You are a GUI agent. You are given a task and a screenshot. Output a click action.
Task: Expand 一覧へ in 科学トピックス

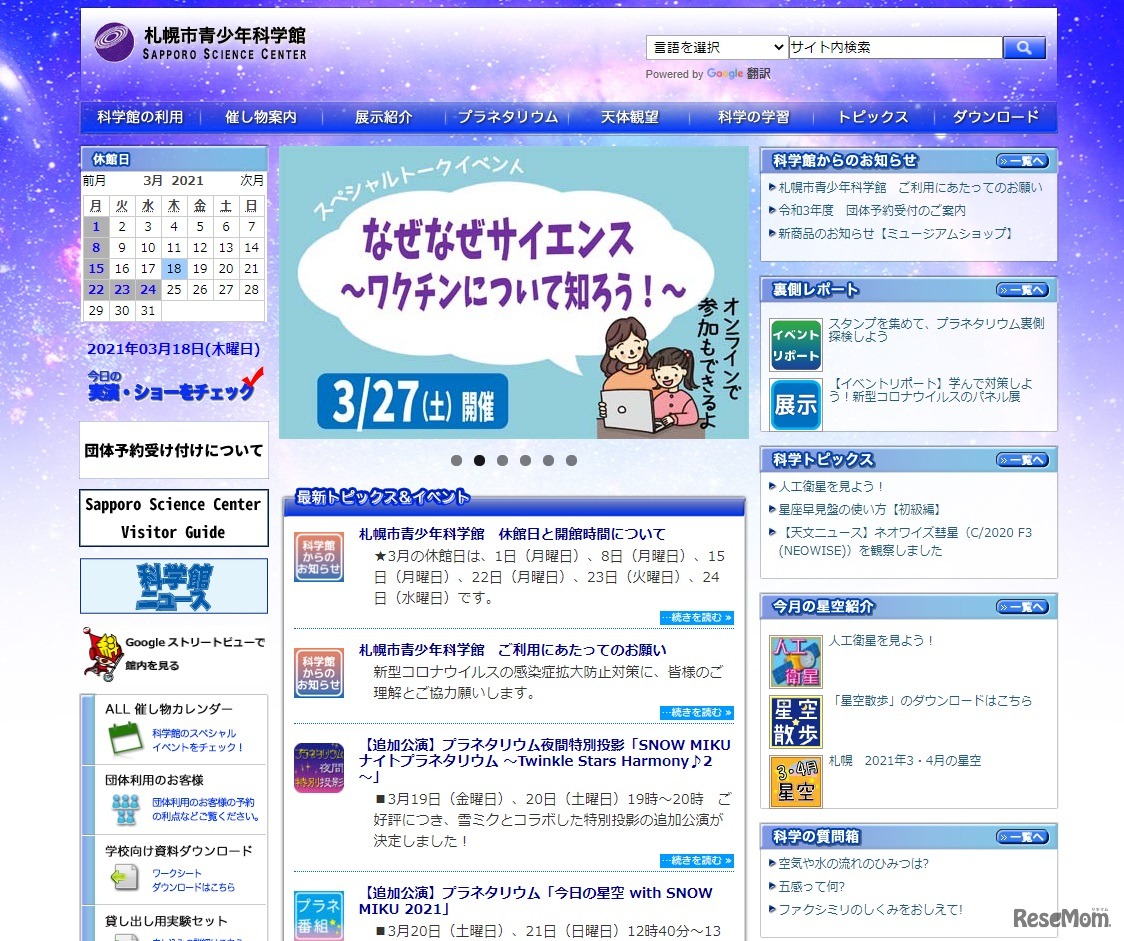click(1022, 460)
